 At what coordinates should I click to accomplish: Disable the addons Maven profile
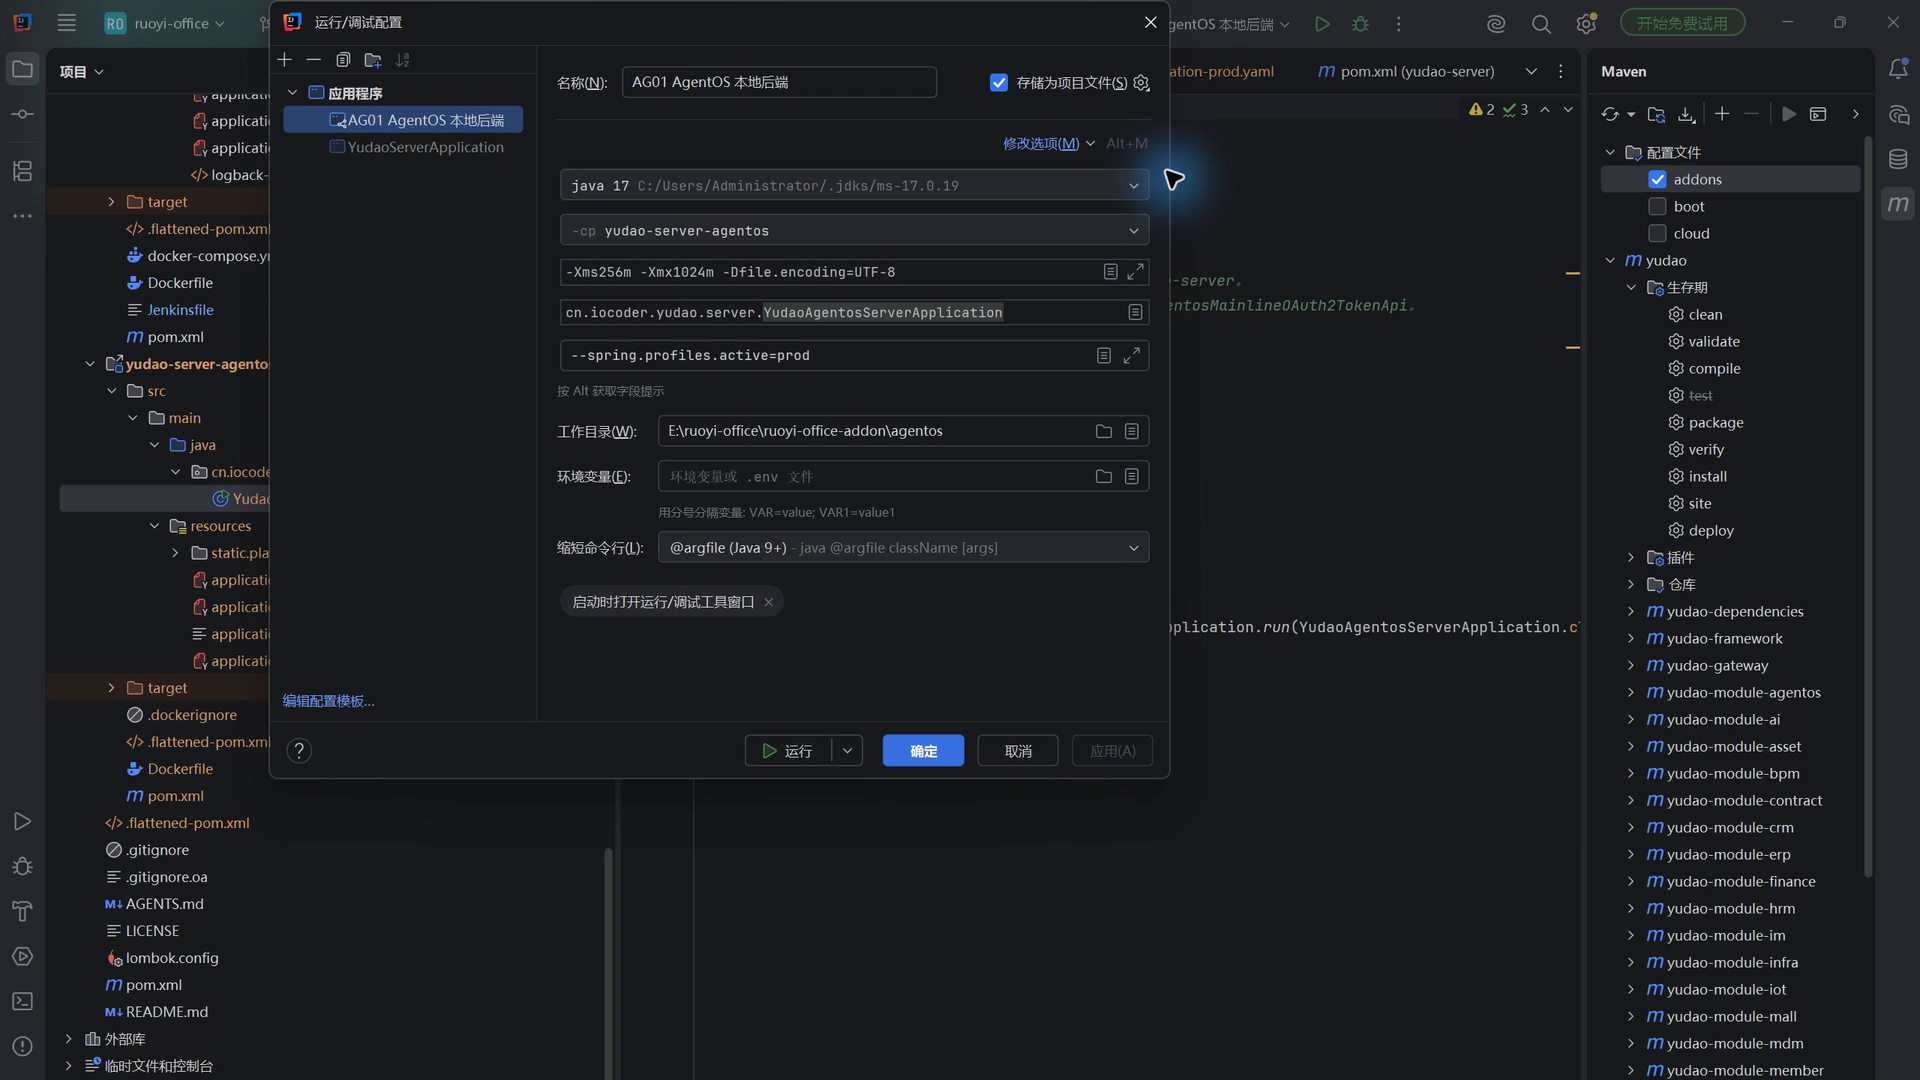pyautogui.click(x=1657, y=180)
